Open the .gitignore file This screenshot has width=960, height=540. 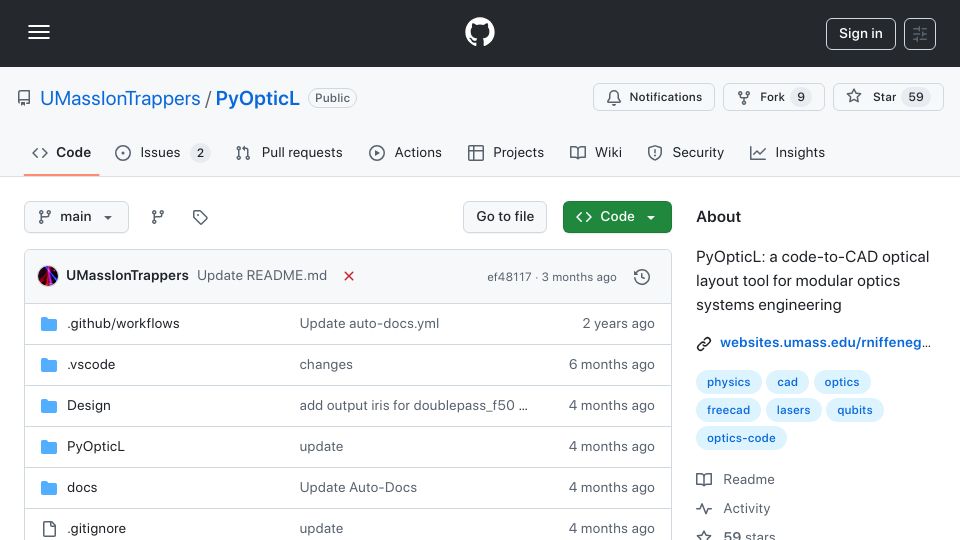[96, 528]
